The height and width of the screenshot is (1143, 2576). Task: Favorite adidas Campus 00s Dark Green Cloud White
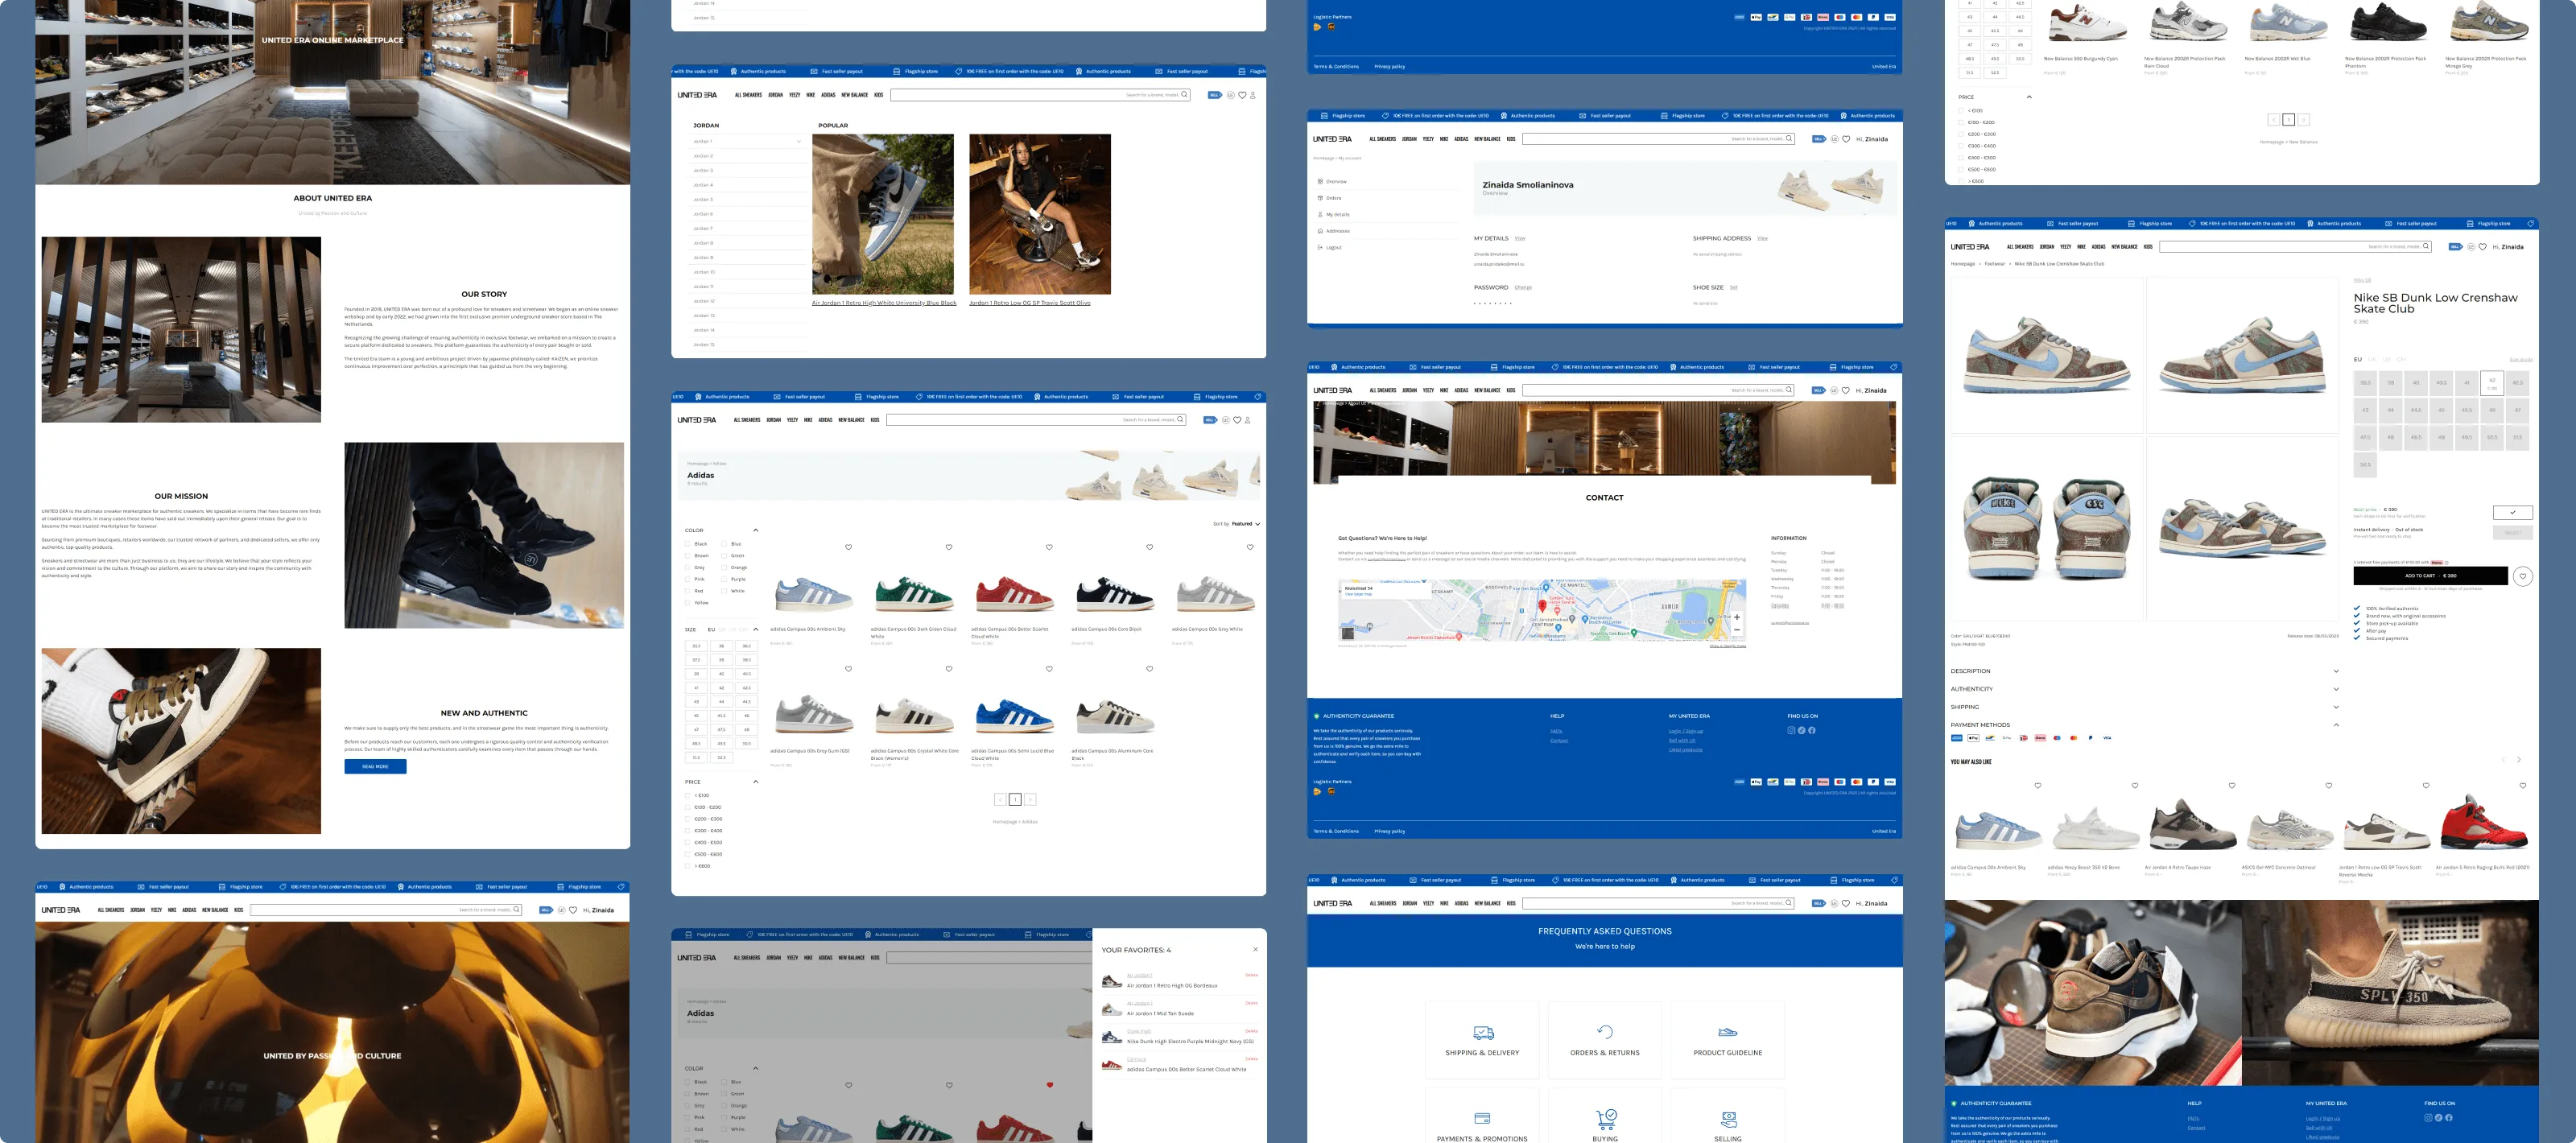click(949, 547)
